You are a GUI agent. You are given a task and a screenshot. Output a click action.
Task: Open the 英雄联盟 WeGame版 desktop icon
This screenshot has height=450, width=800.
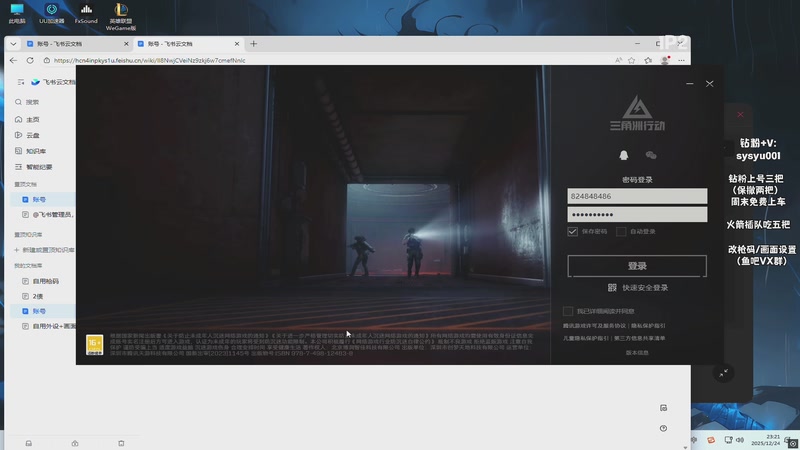121,17
